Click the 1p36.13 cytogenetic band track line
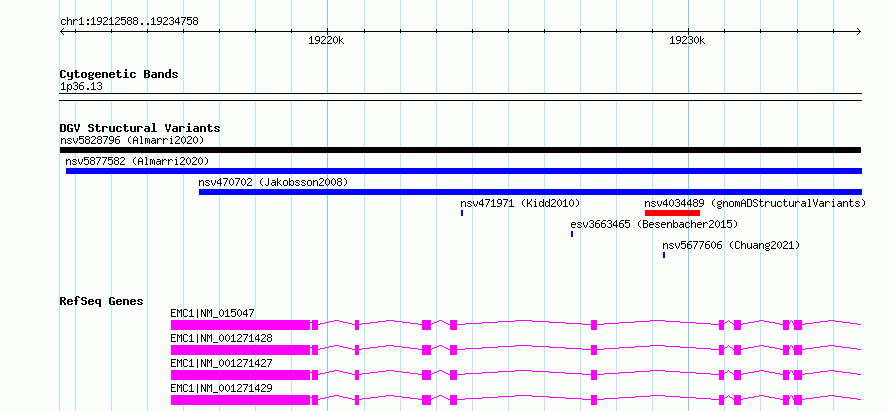The image size is (890, 411). click(x=460, y=97)
